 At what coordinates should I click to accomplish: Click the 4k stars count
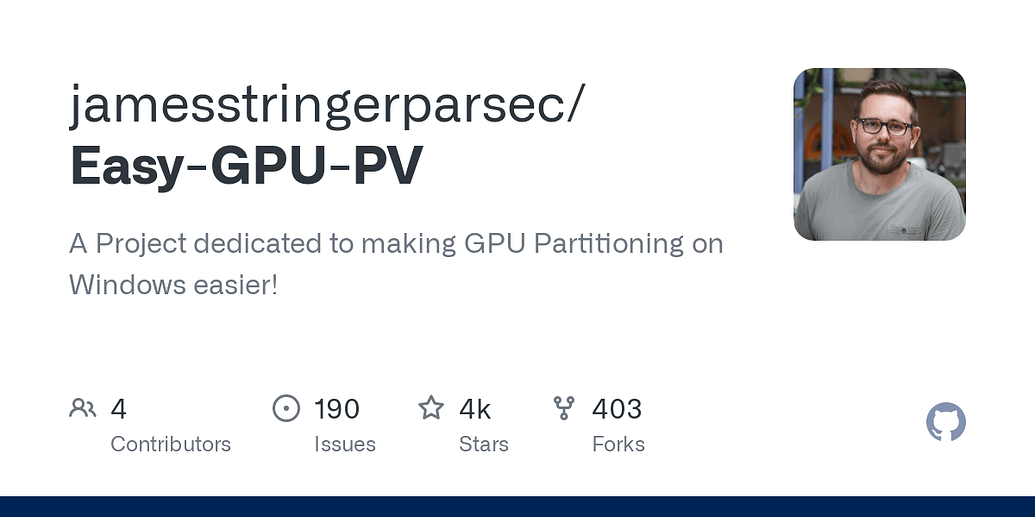(x=475, y=409)
